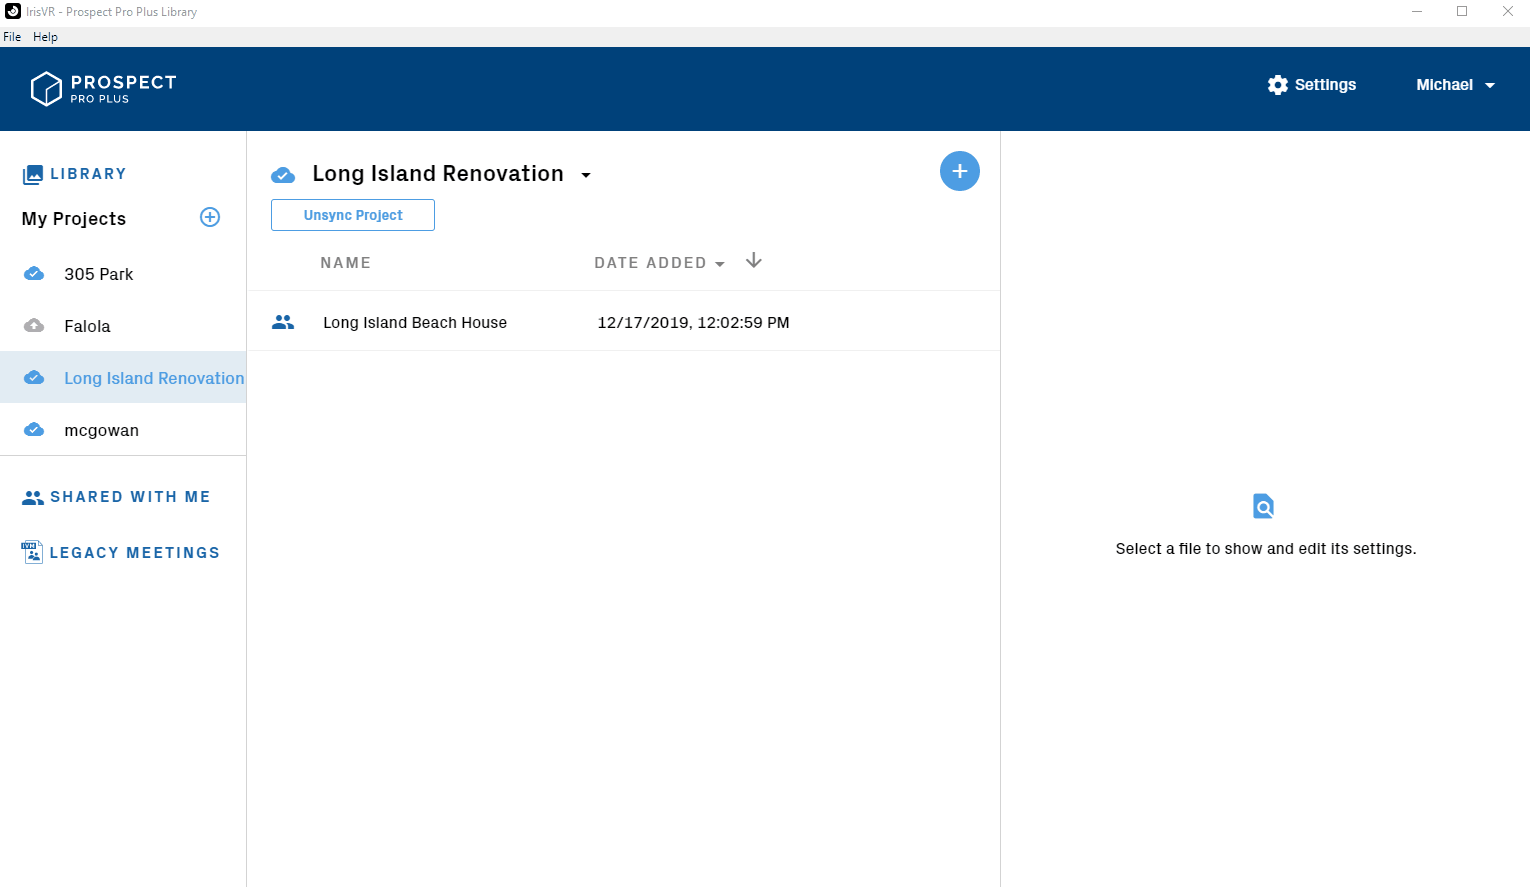The image size is (1530, 887).
Task: Click shared people icon on Long Island Beach House
Action: 283,322
